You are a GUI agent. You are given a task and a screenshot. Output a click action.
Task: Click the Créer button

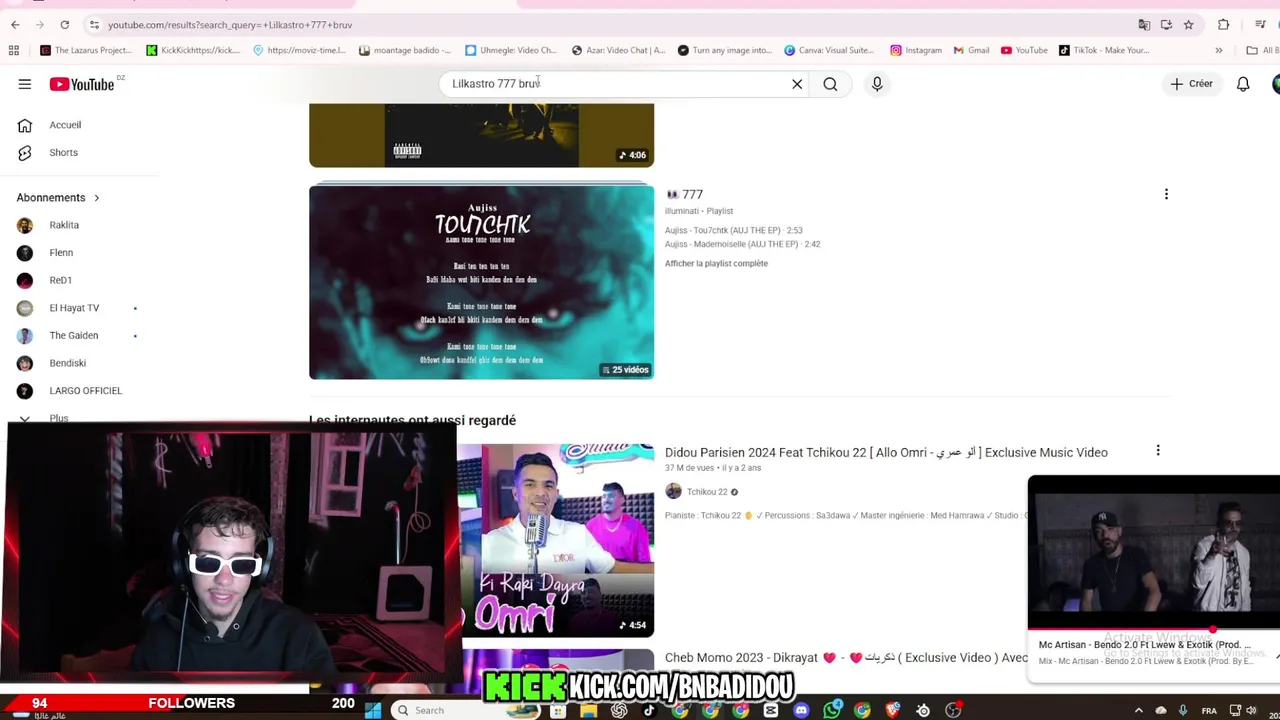(x=1192, y=84)
